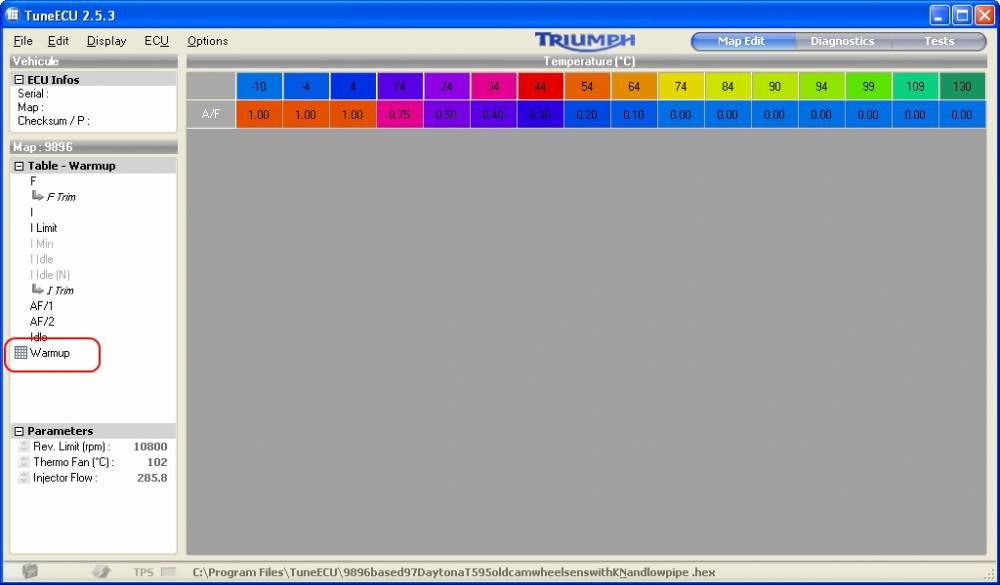Select the 0.30 cell under 44 °C
This screenshot has width=1000, height=585.
click(x=540, y=115)
